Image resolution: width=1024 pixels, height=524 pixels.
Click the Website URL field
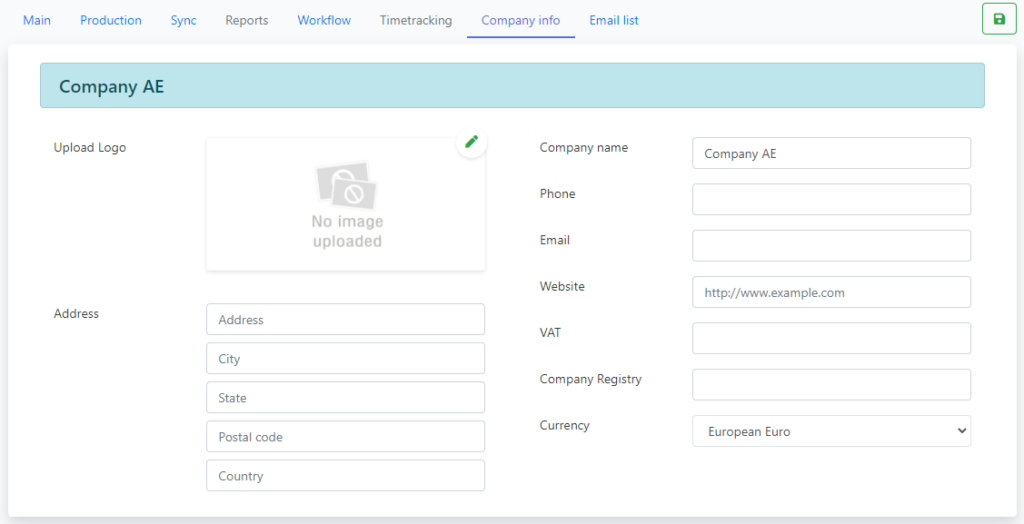[x=831, y=292]
